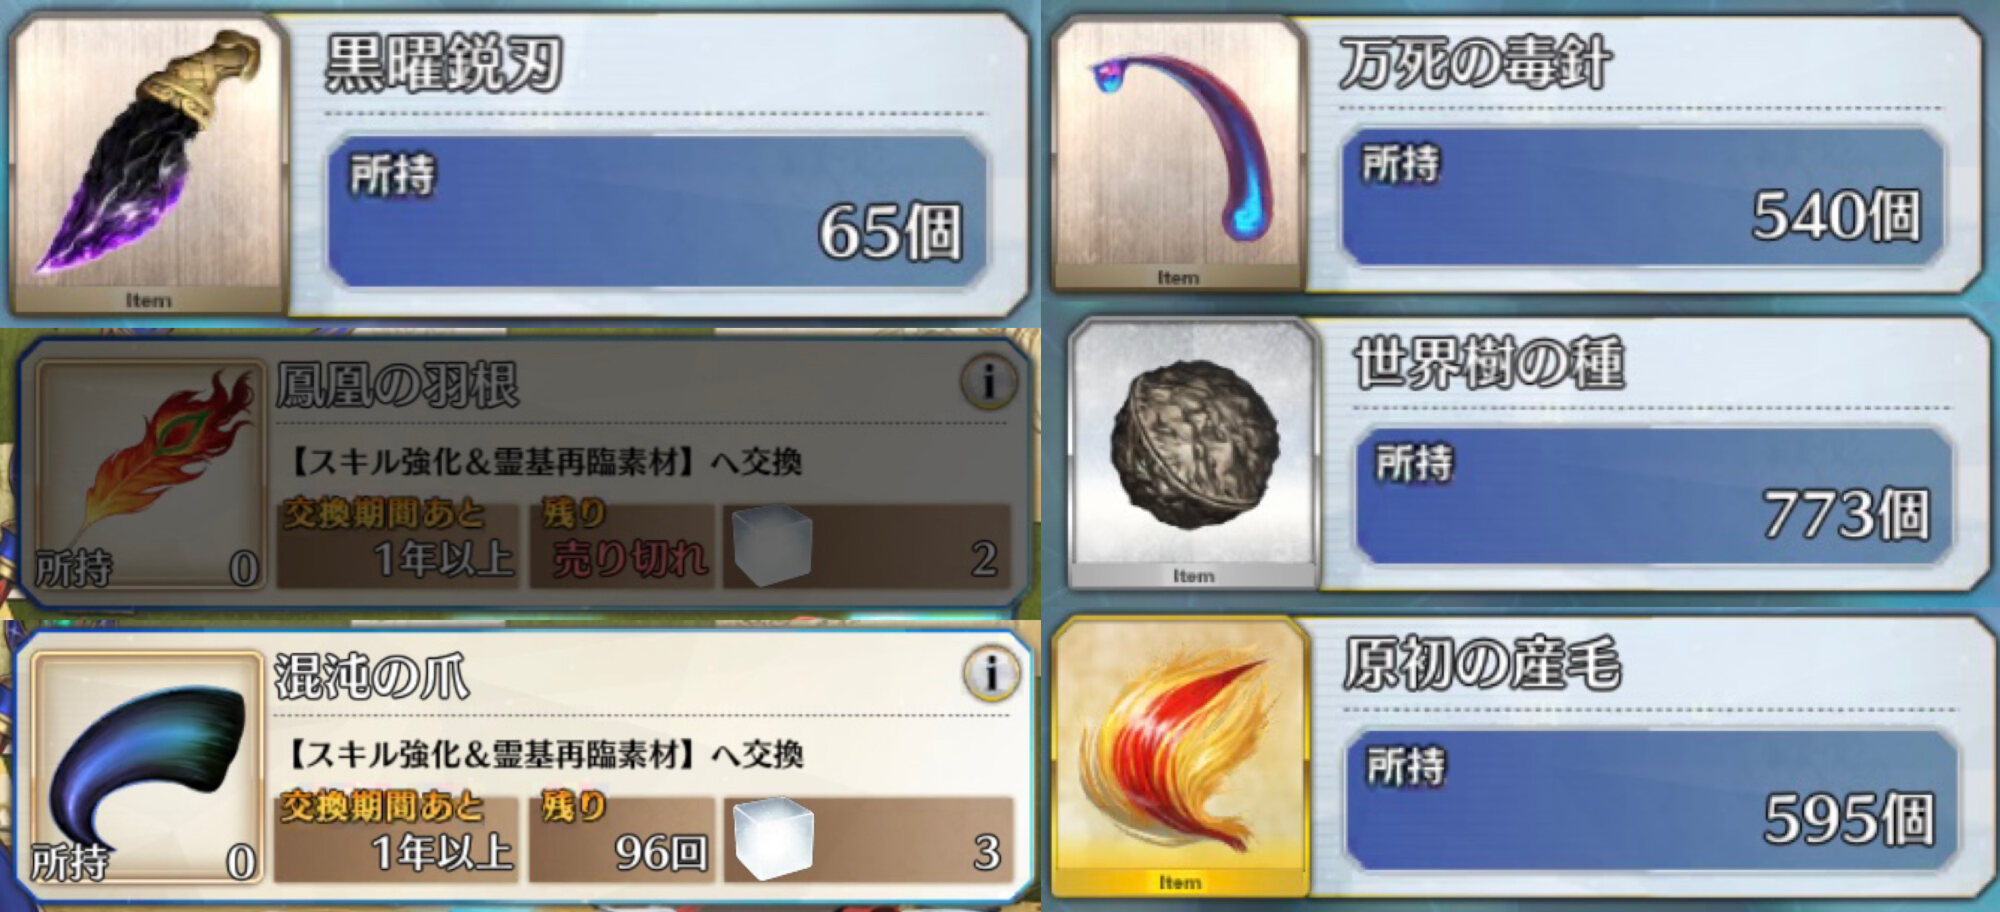This screenshot has width=2000, height=912.
Task: Tap the 世界樹の種 world tree seed icon
Action: point(1193,453)
